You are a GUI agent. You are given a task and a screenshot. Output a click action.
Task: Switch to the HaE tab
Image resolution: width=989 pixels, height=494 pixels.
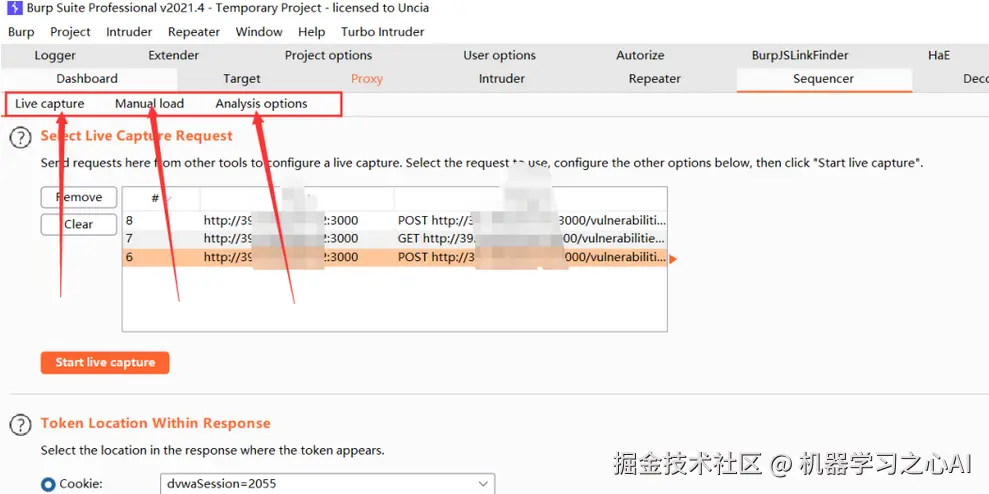tap(939, 56)
